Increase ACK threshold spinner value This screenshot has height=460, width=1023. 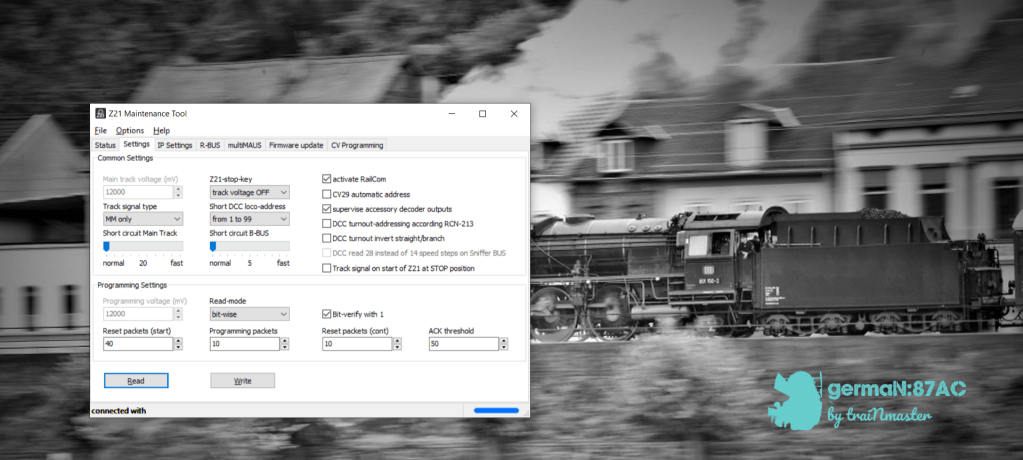502,340
